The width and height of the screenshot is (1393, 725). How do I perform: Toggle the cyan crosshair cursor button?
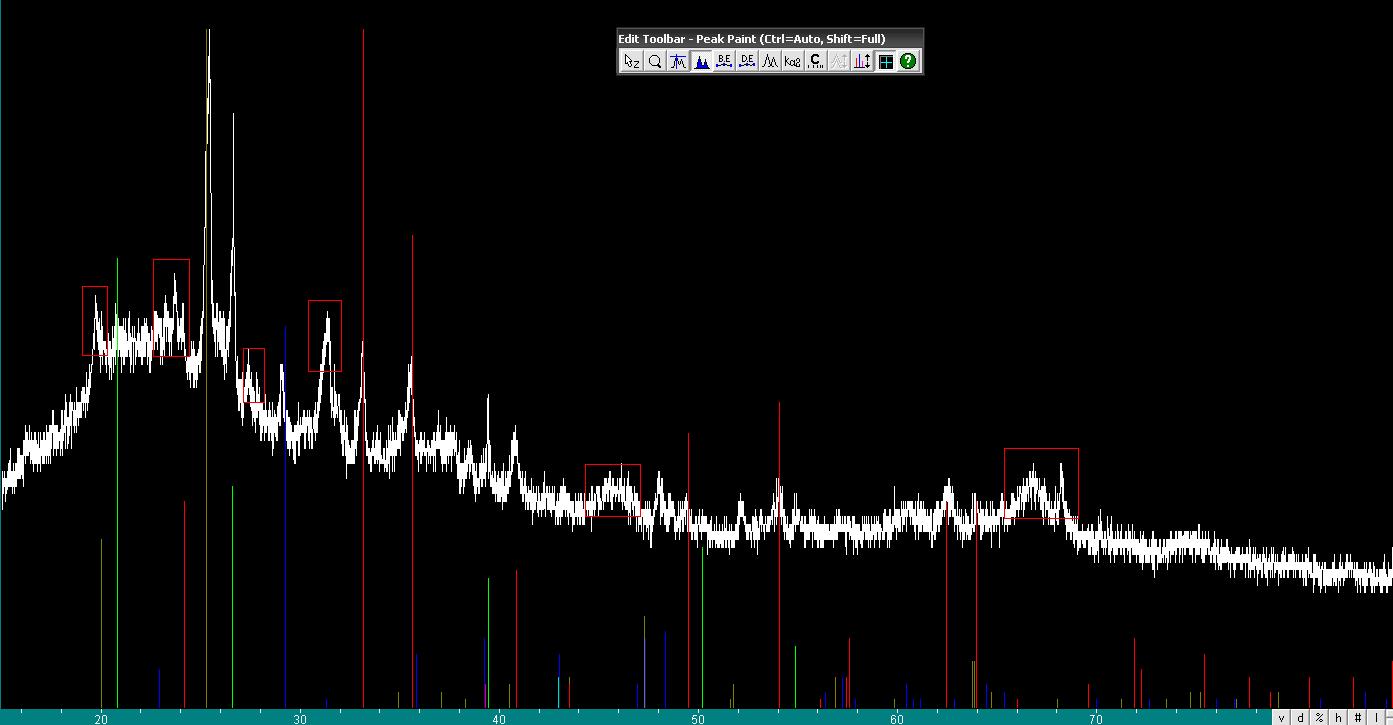point(885,61)
